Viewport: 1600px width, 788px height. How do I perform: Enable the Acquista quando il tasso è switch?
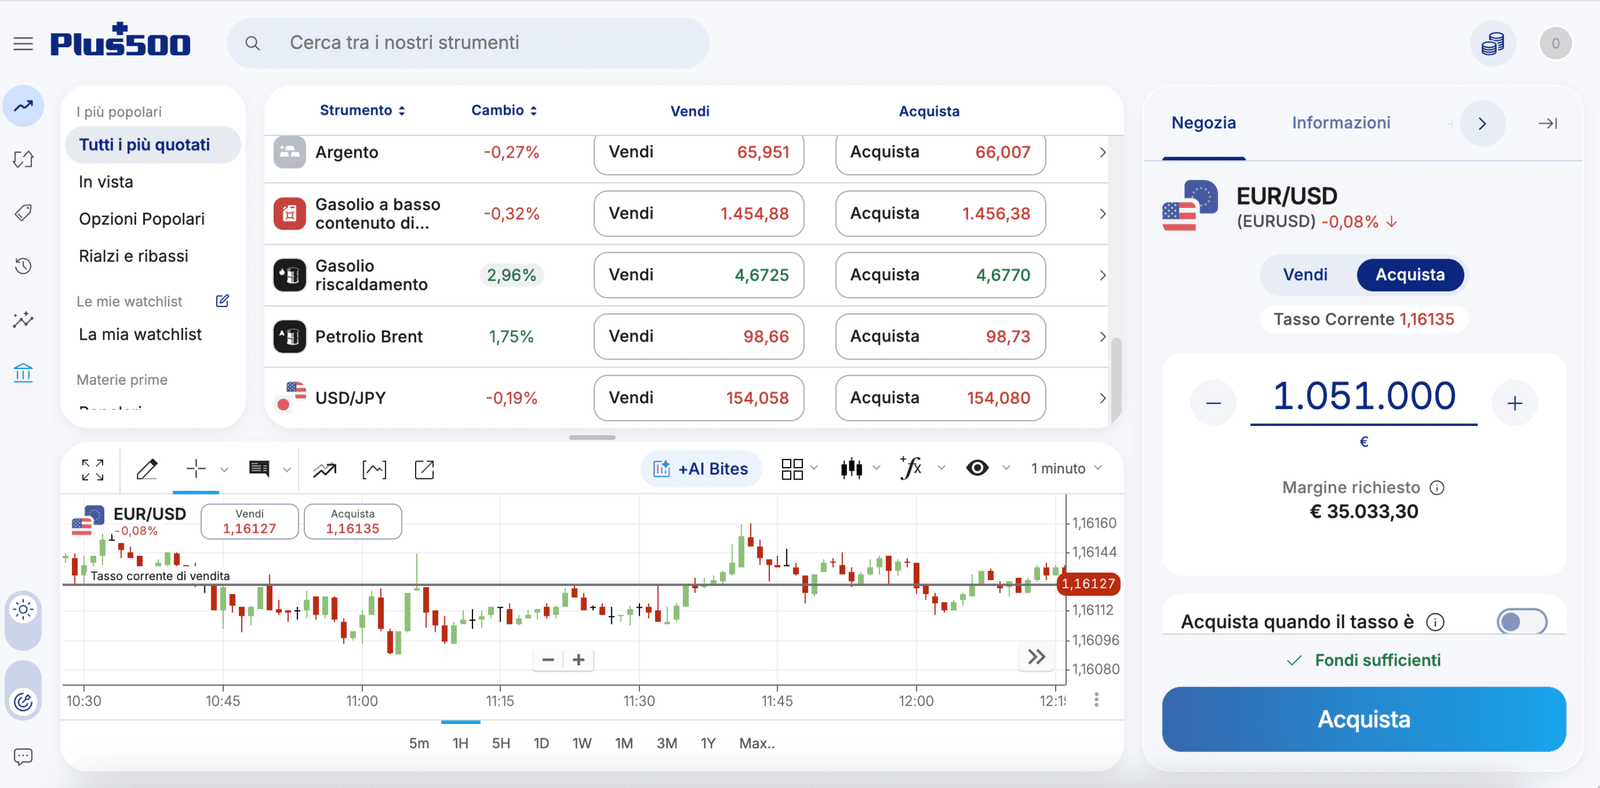point(1522,622)
